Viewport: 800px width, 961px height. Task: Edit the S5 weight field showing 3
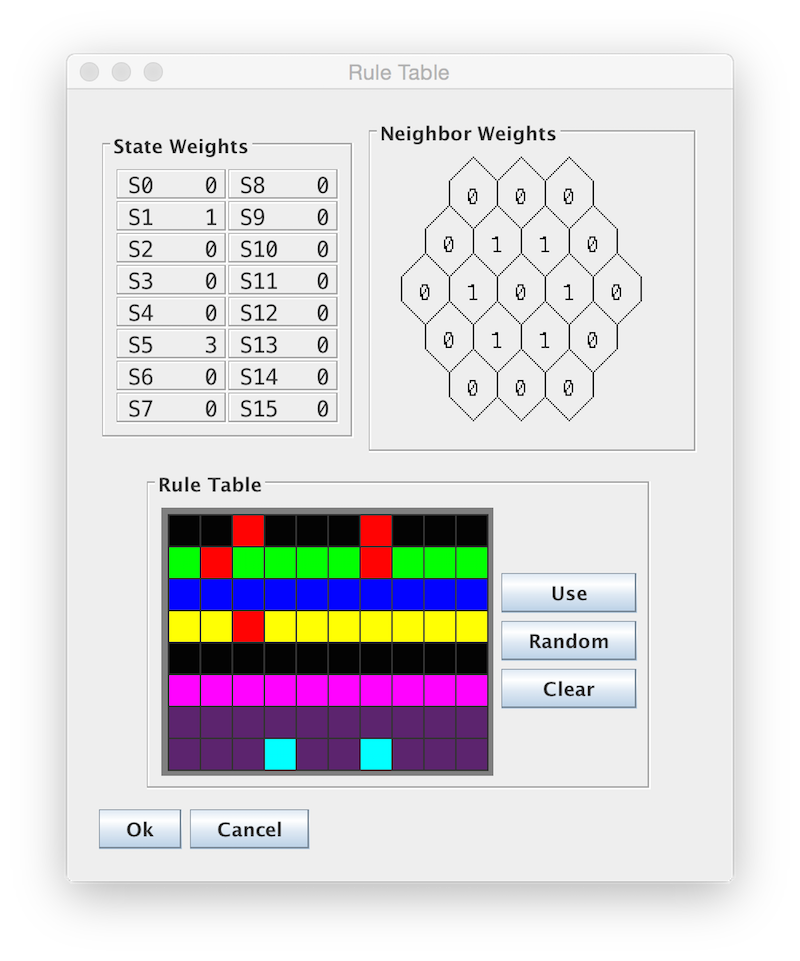[171, 344]
